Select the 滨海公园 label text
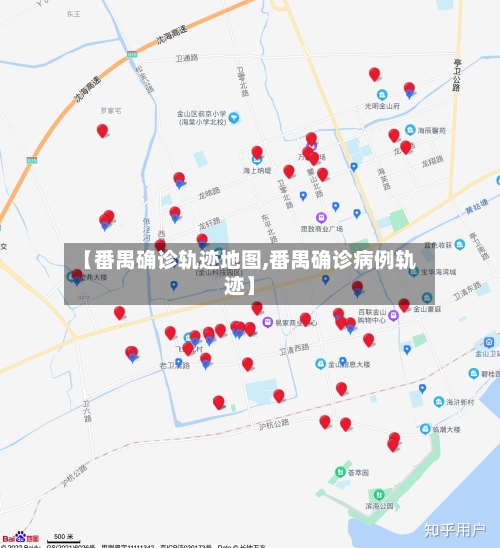Image resolution: width=500 pixels, height=548 pixels. coord(379,506)
